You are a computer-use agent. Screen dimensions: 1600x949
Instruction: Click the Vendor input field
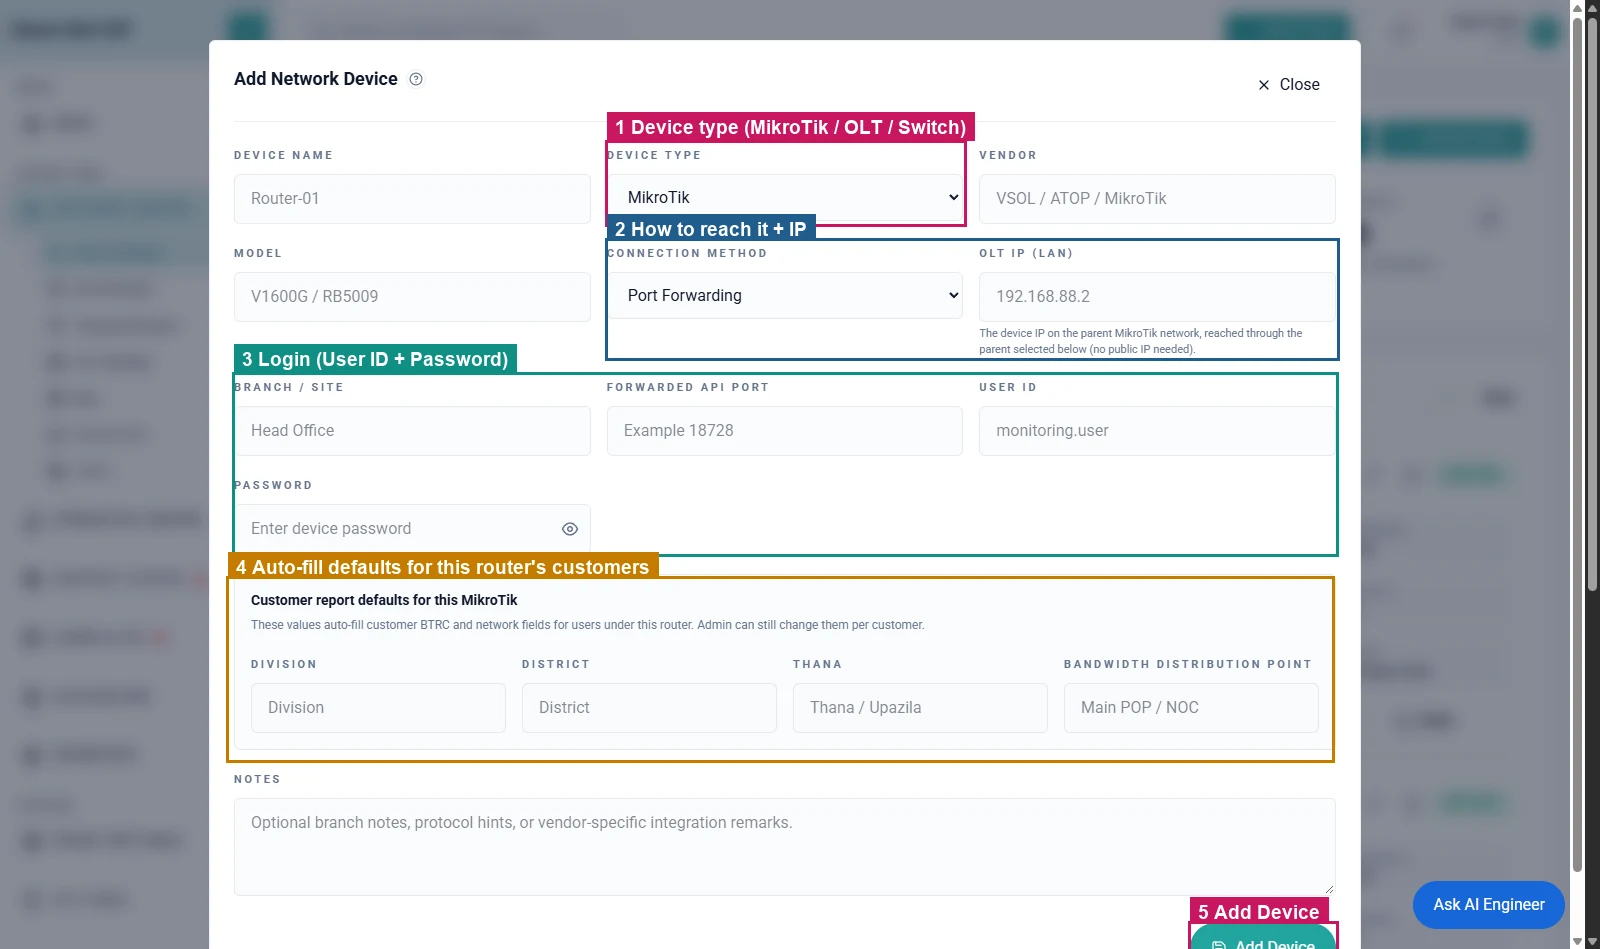(x=1157, y=199)
